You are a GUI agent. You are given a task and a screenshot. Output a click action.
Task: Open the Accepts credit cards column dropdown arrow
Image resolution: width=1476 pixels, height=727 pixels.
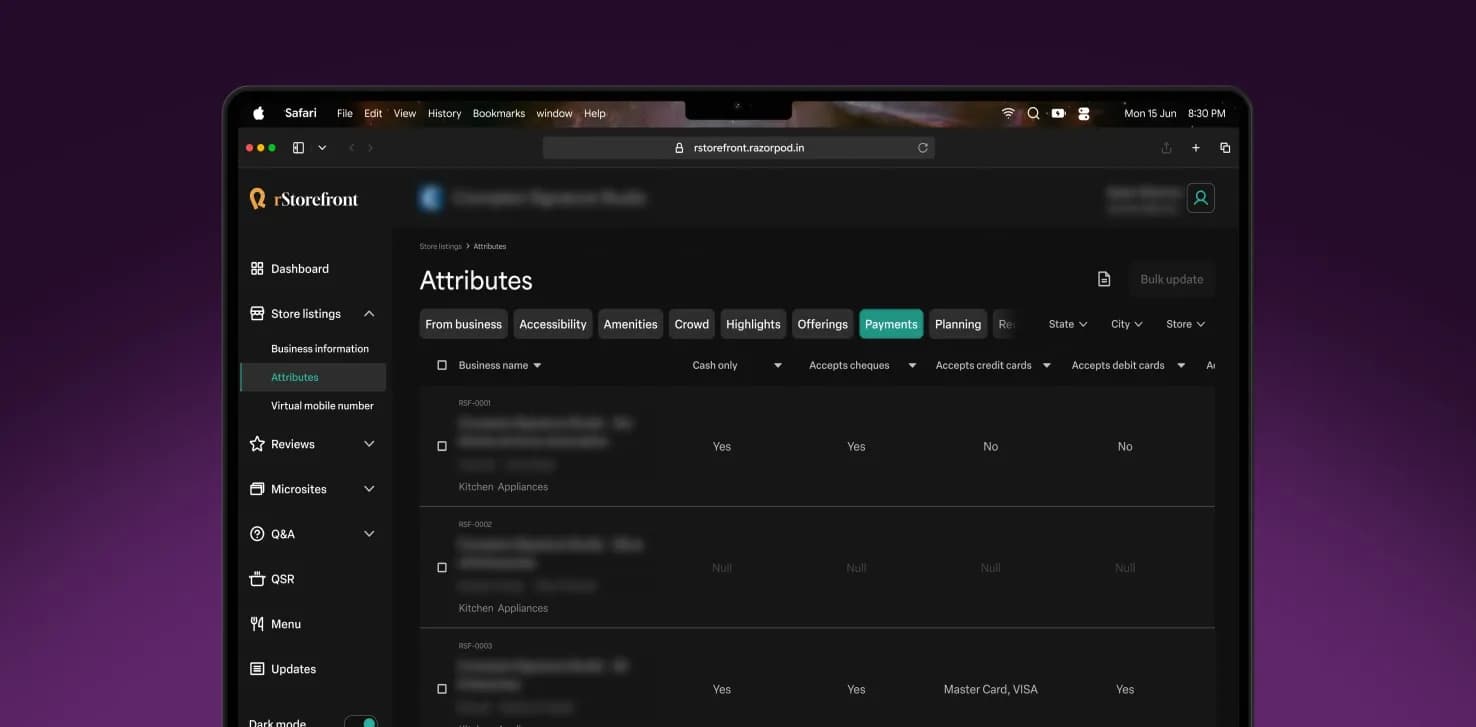1047,366
